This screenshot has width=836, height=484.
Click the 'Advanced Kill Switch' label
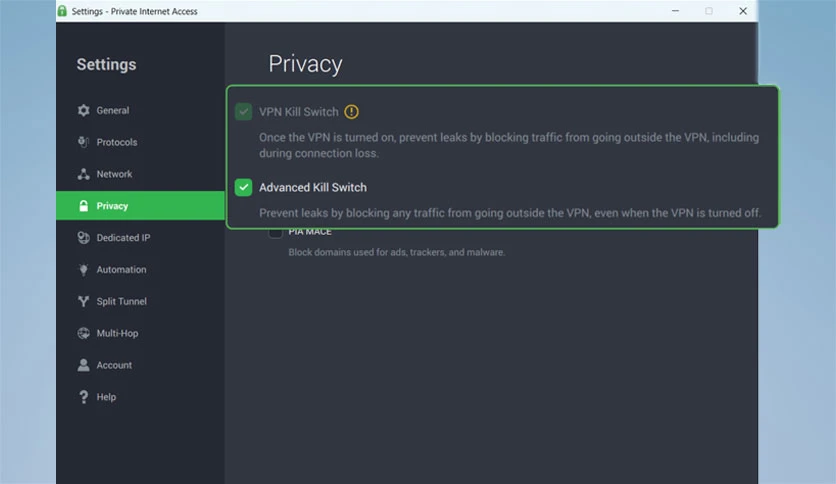(313, 187)
